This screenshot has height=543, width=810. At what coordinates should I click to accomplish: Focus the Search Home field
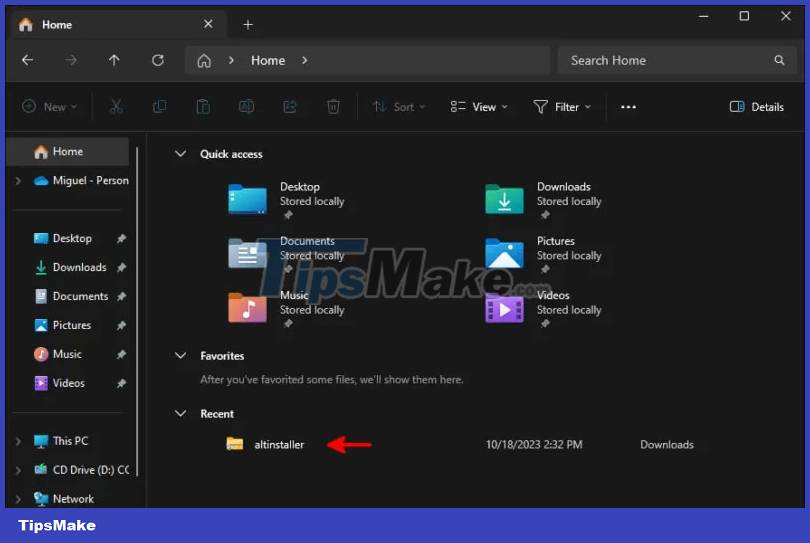coord(677,60)
